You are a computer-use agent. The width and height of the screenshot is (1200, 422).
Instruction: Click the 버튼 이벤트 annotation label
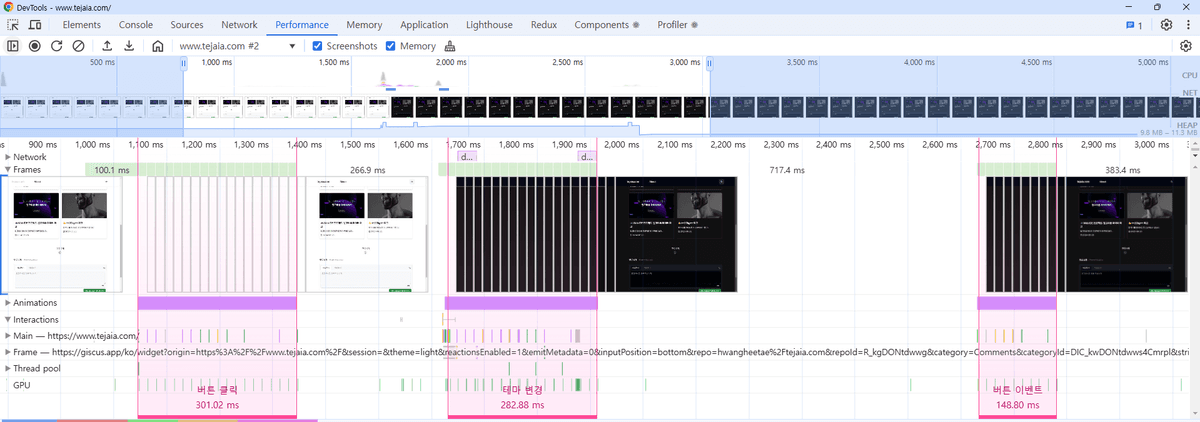[1018, 391]
